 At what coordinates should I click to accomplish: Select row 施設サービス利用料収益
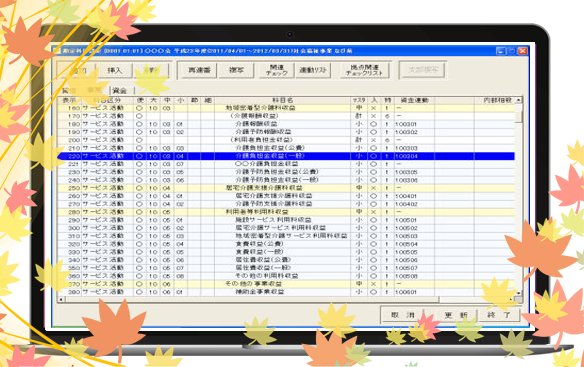pyautogui.click(x=286, y=220)
